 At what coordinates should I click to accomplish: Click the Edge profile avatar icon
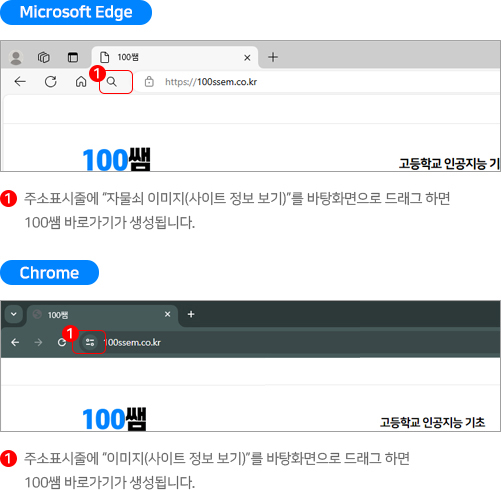(x=15, y=58)
